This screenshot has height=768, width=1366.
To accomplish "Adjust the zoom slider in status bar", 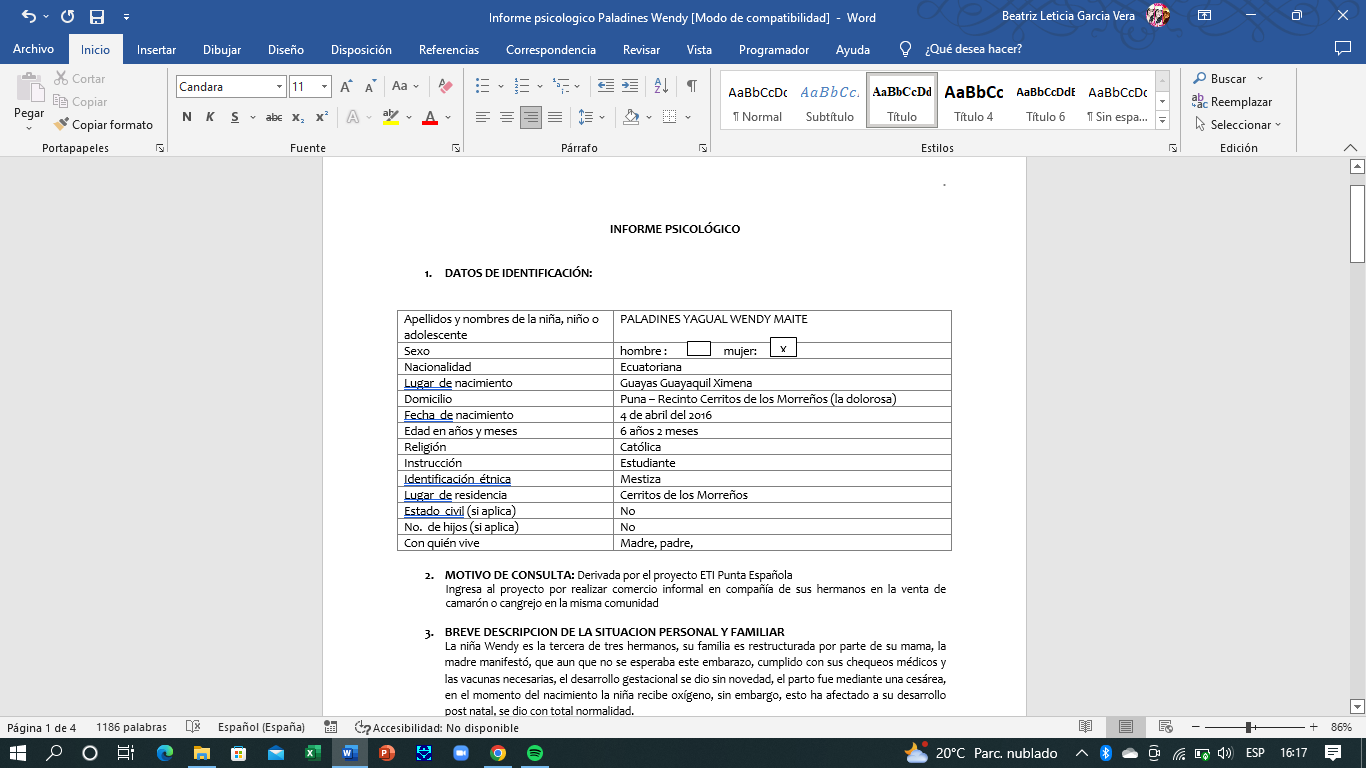I will click(x=1249, y=727).
